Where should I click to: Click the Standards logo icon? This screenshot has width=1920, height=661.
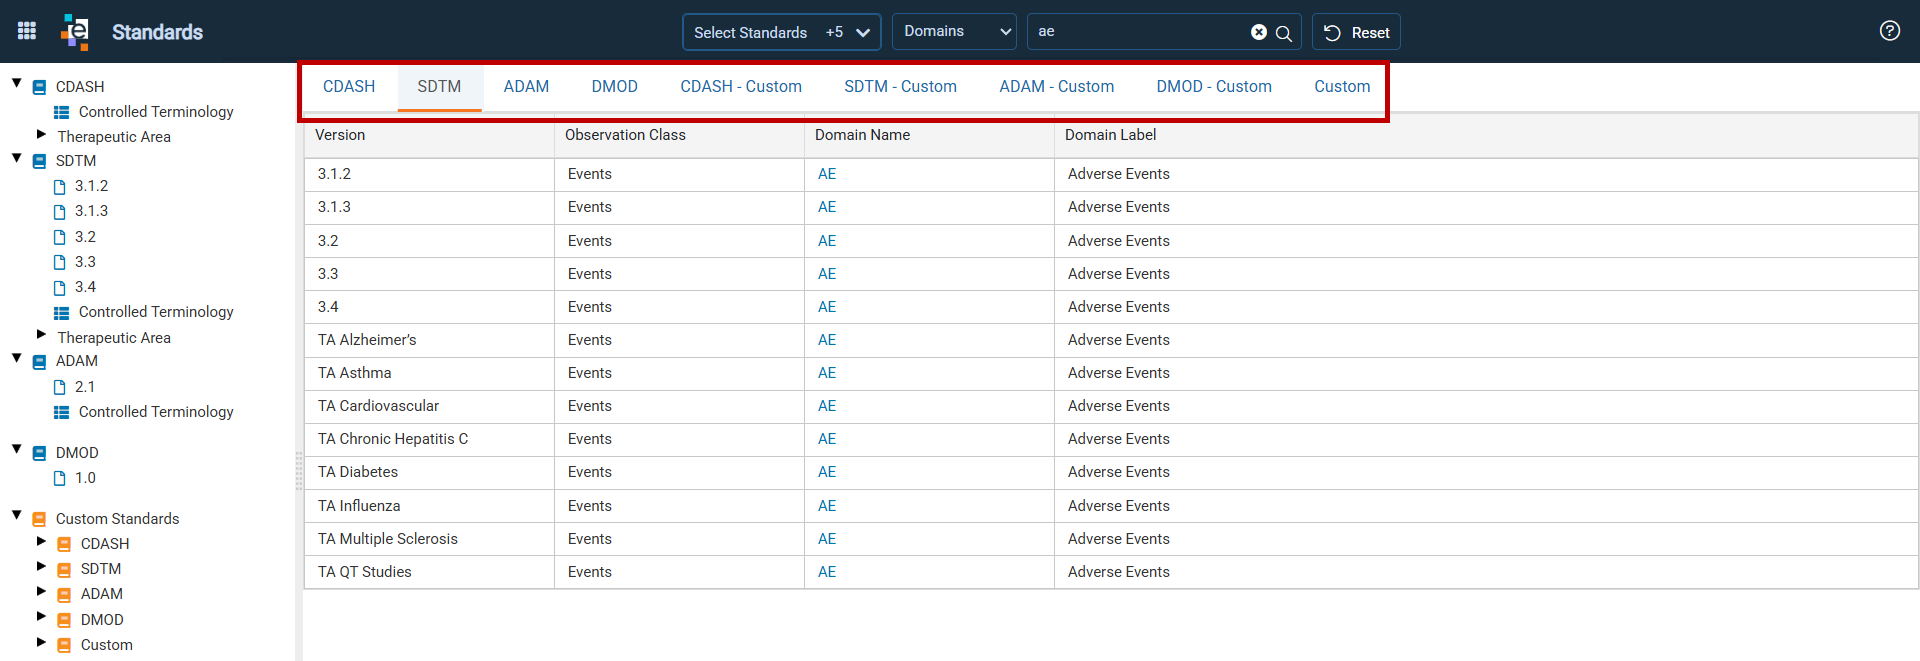[x=75, y=31]
